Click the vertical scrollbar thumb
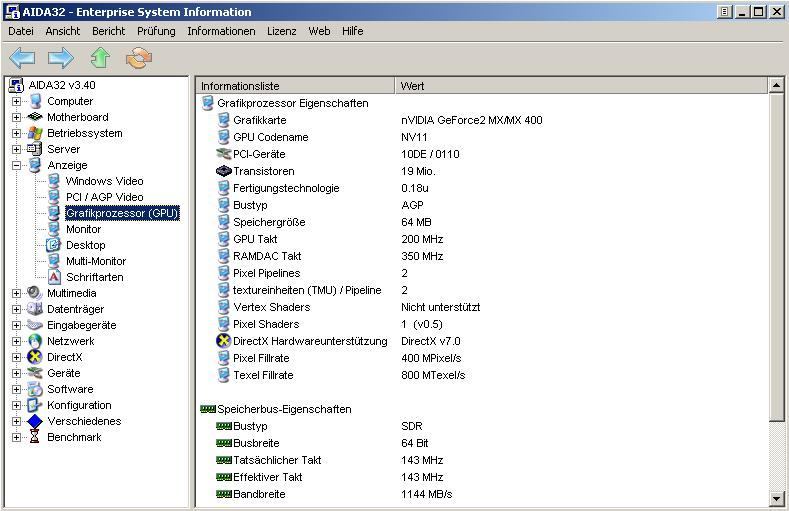The image size is (789, 511). 777,257
